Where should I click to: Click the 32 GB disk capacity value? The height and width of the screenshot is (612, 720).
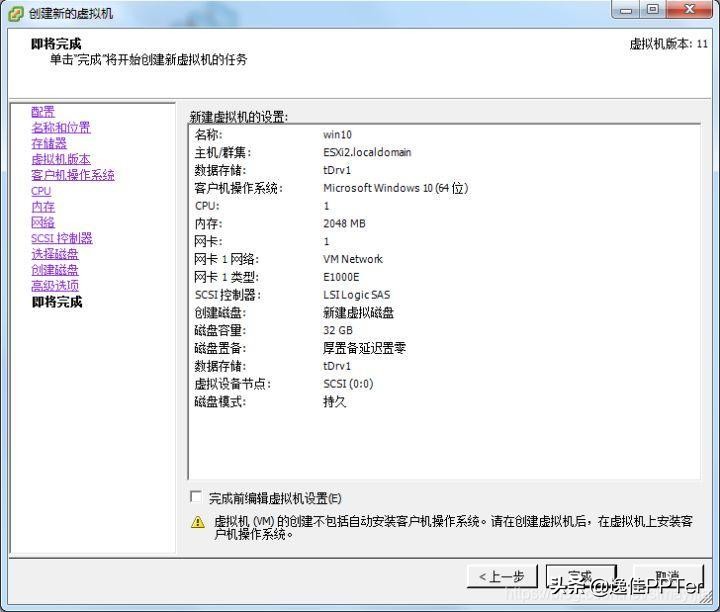(x=338, y=331)
